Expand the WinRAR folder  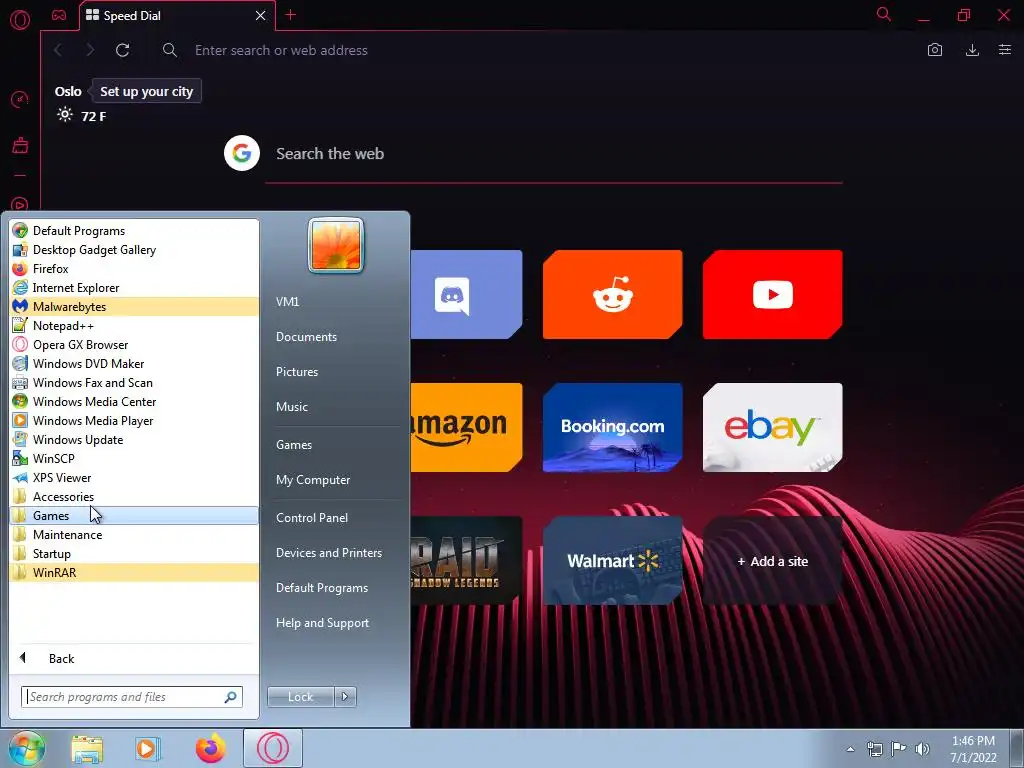pos(135,572)
